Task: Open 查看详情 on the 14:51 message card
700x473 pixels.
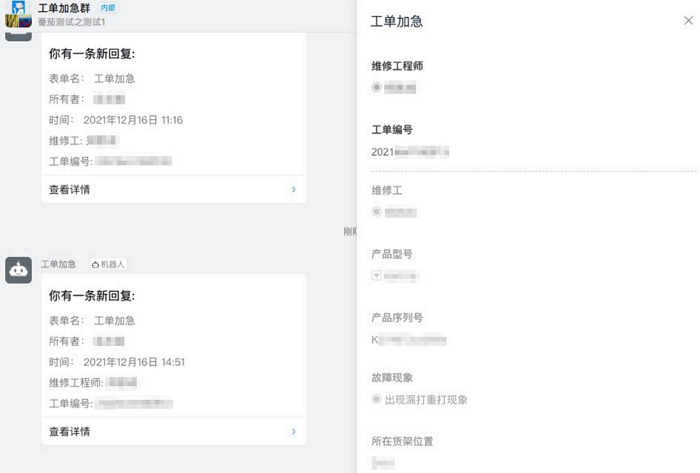Action: 174,432
